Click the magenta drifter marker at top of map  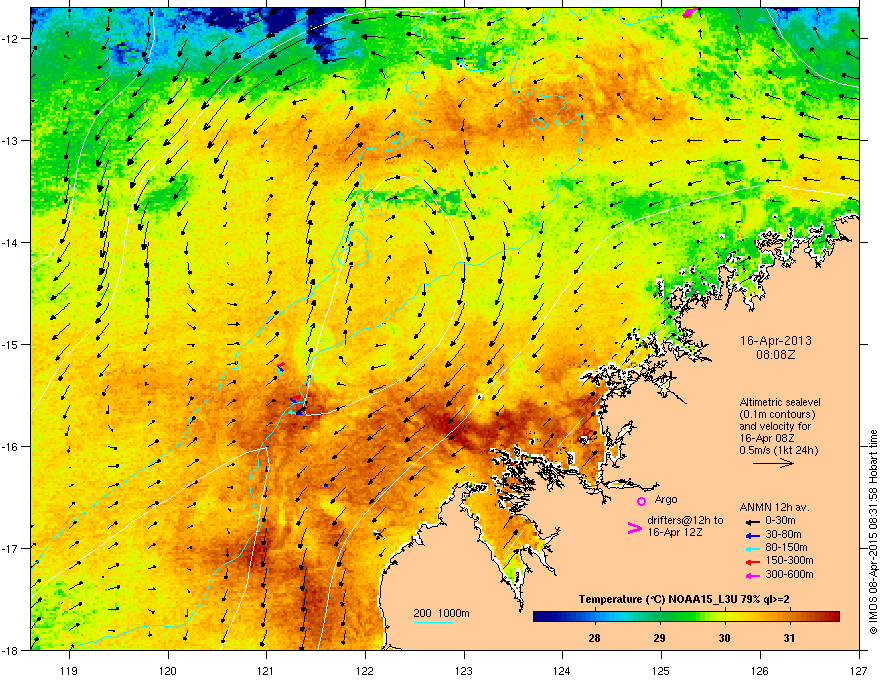point(690,12)
